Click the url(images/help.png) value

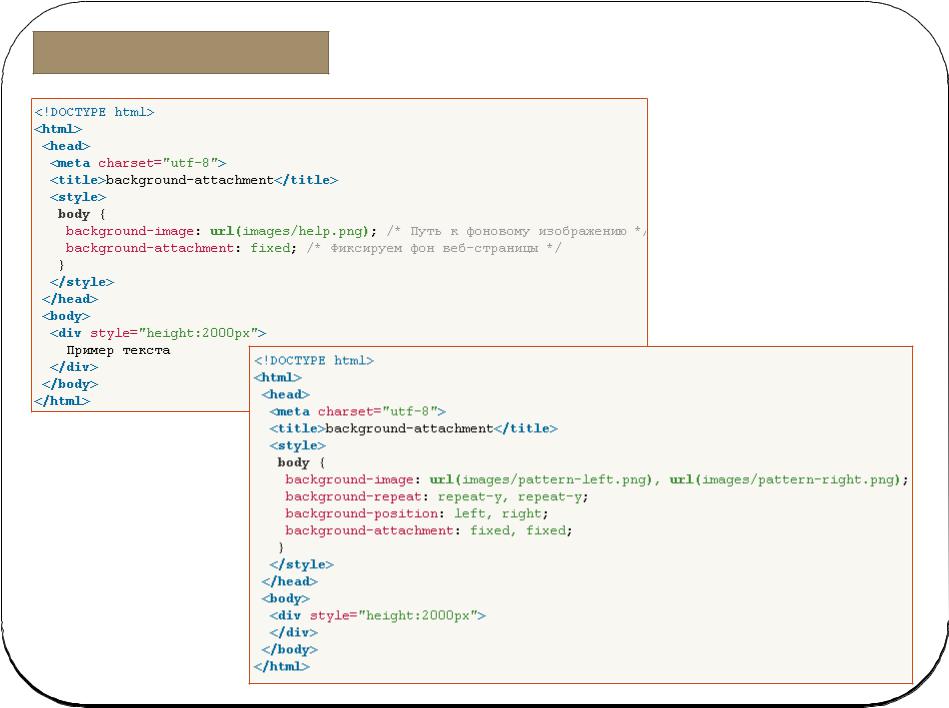(289, 231)
